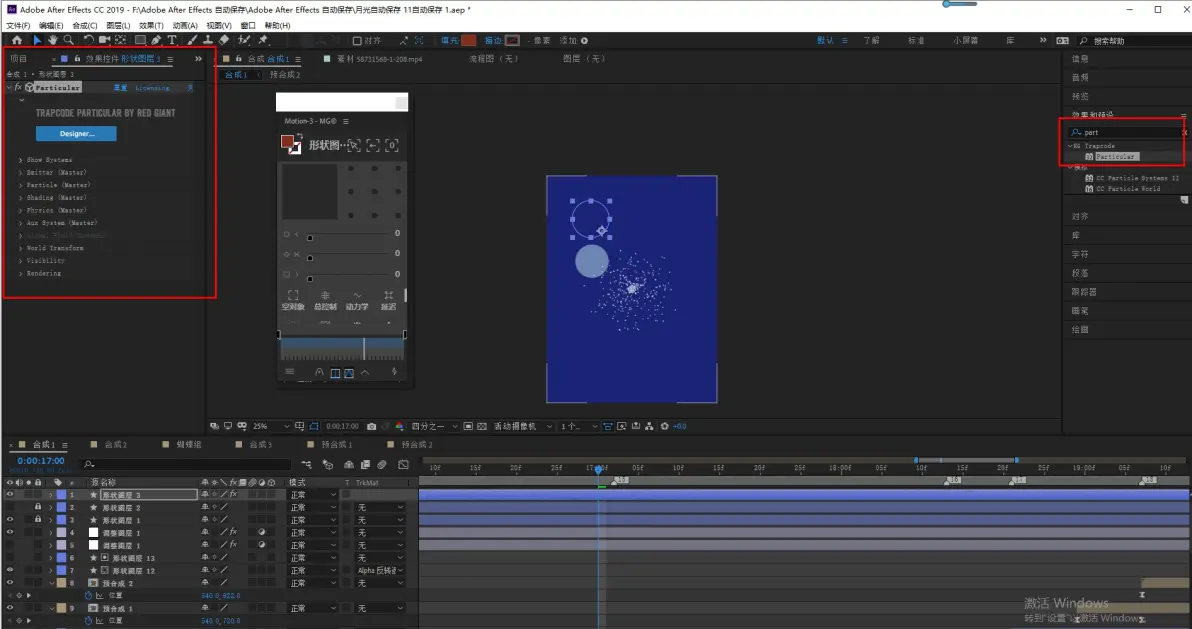Click the Designer... button

[76, 133]
